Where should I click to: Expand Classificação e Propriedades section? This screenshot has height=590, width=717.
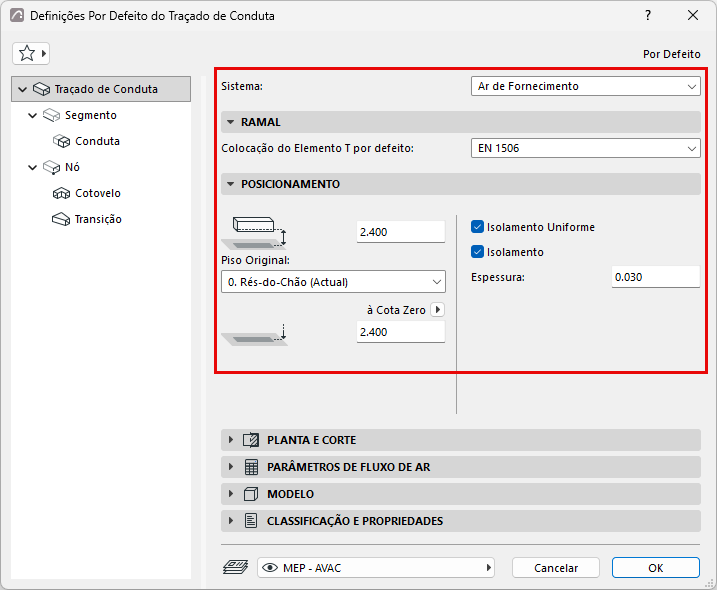(460, 521)
